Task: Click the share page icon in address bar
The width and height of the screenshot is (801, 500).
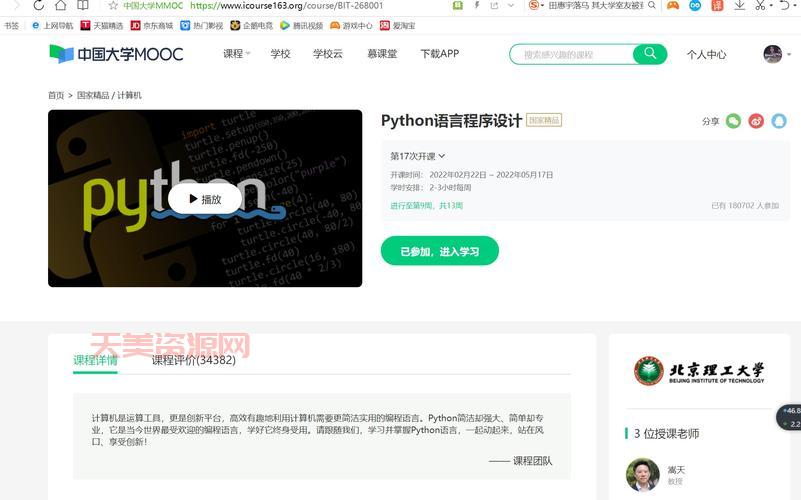Action: pyautogui.click(x=494, y=6)
